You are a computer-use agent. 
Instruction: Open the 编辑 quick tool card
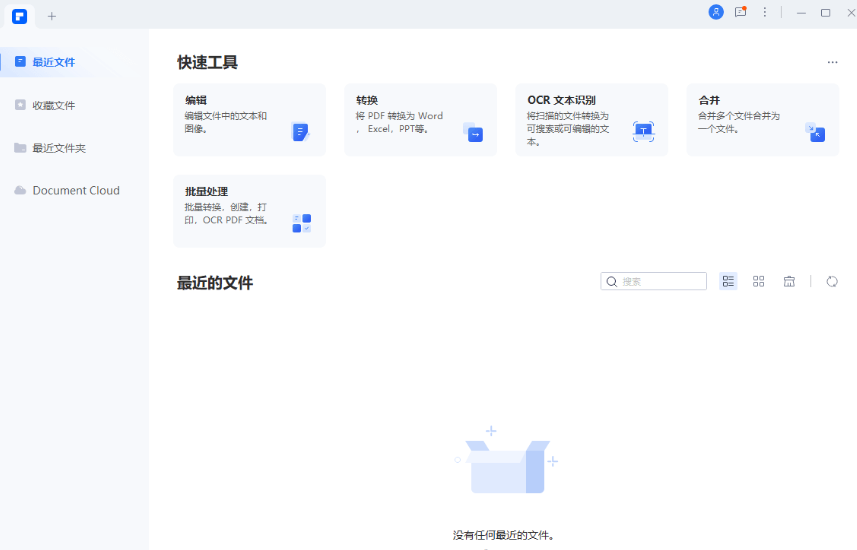tap(250, 120)
